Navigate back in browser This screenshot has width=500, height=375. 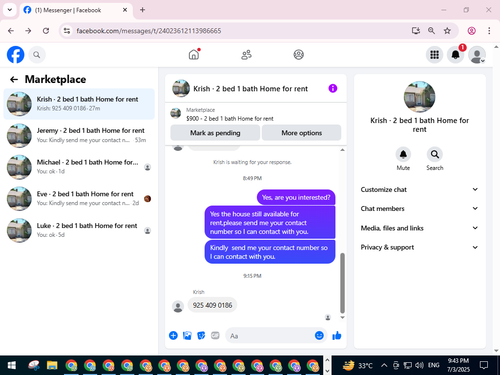11,31
